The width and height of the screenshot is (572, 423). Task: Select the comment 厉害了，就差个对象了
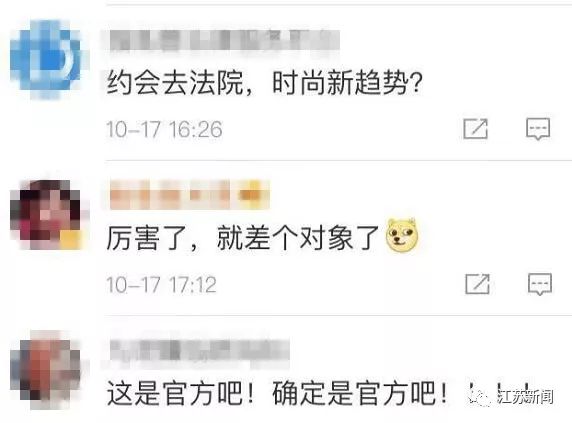(243, 238)
